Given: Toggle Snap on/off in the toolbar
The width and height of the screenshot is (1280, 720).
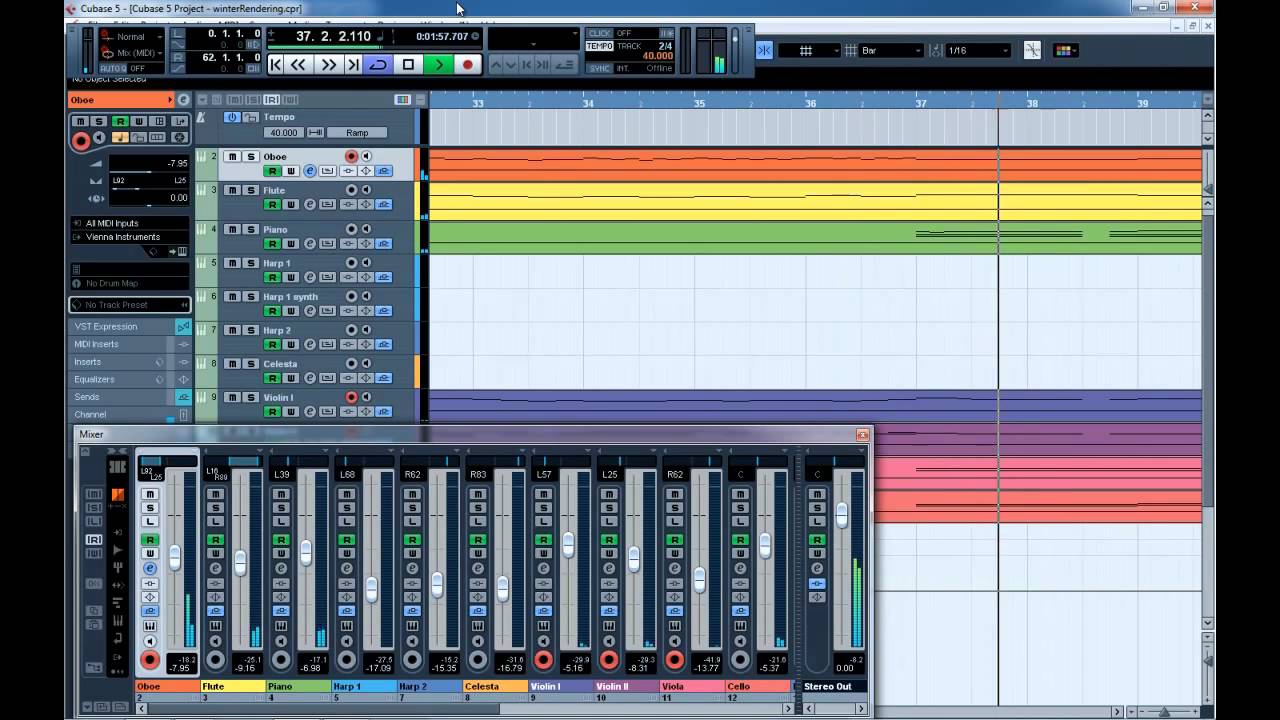Looking at the screenshot, I should [764, 50].
